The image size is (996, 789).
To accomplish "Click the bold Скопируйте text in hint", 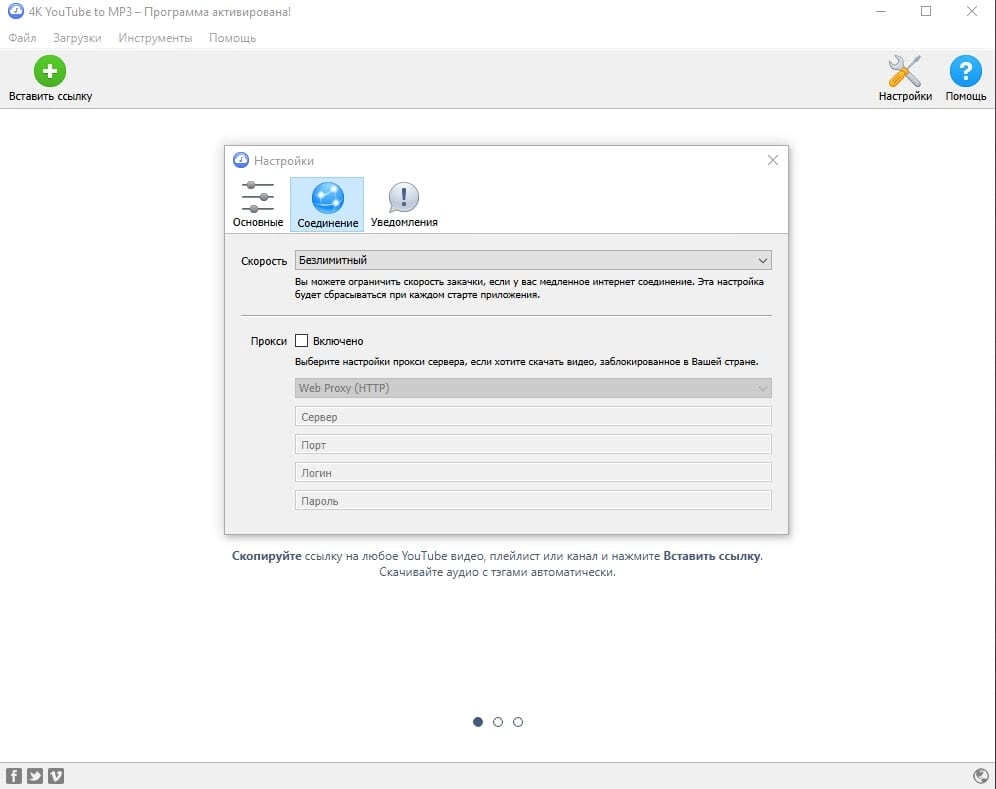I will click(x=266, y=556).
